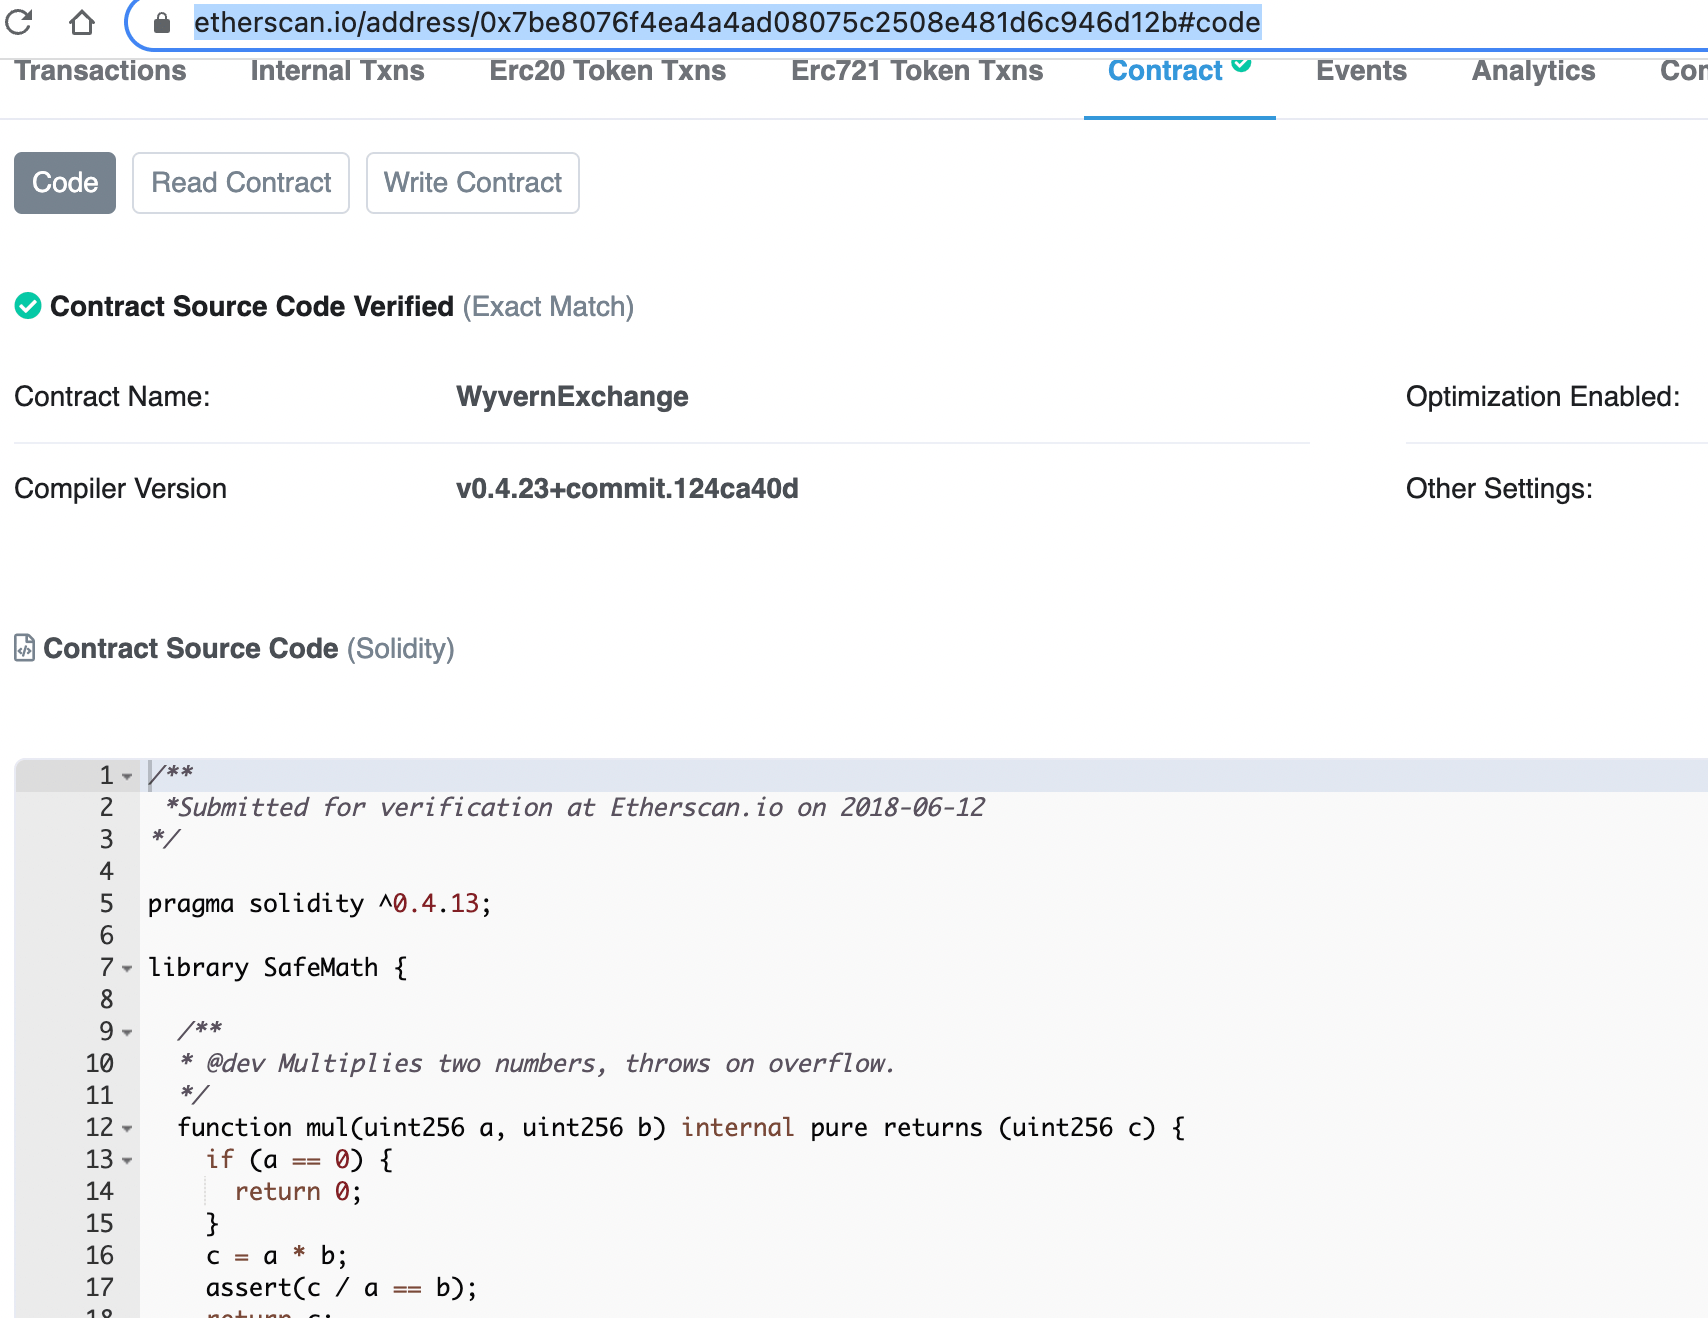Image resolution: width=1708 pixels, height=1318 pixels.
Task: Click the Compiler Version label
Action: click(x=120, y=489)
